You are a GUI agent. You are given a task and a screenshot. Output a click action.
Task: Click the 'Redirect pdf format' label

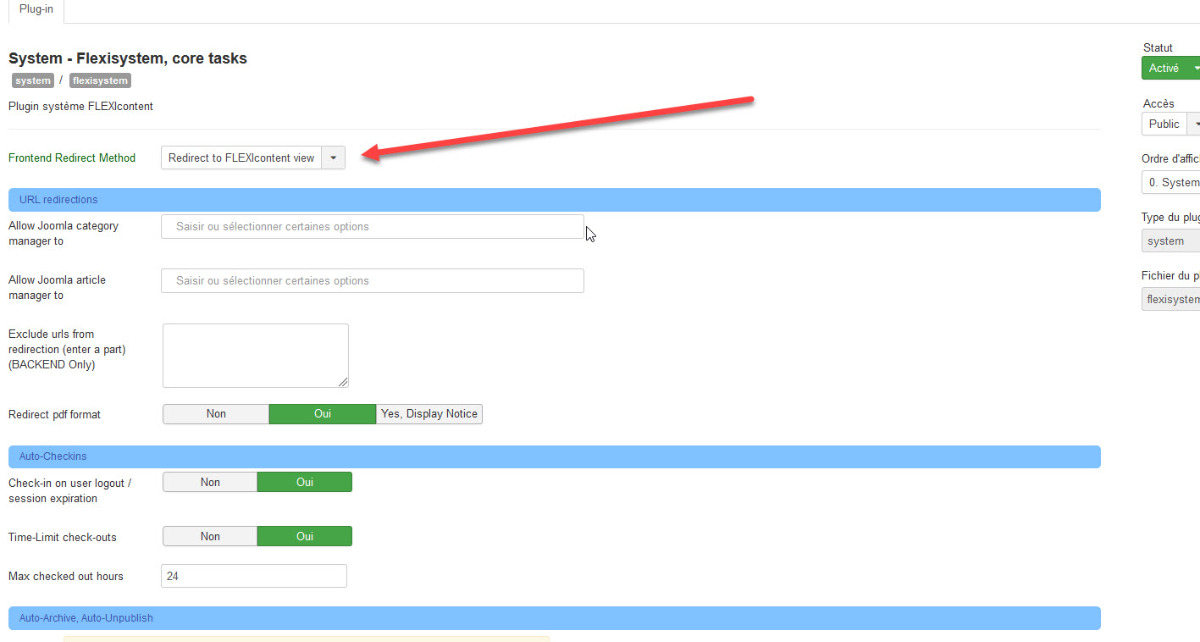pos(55,414)
